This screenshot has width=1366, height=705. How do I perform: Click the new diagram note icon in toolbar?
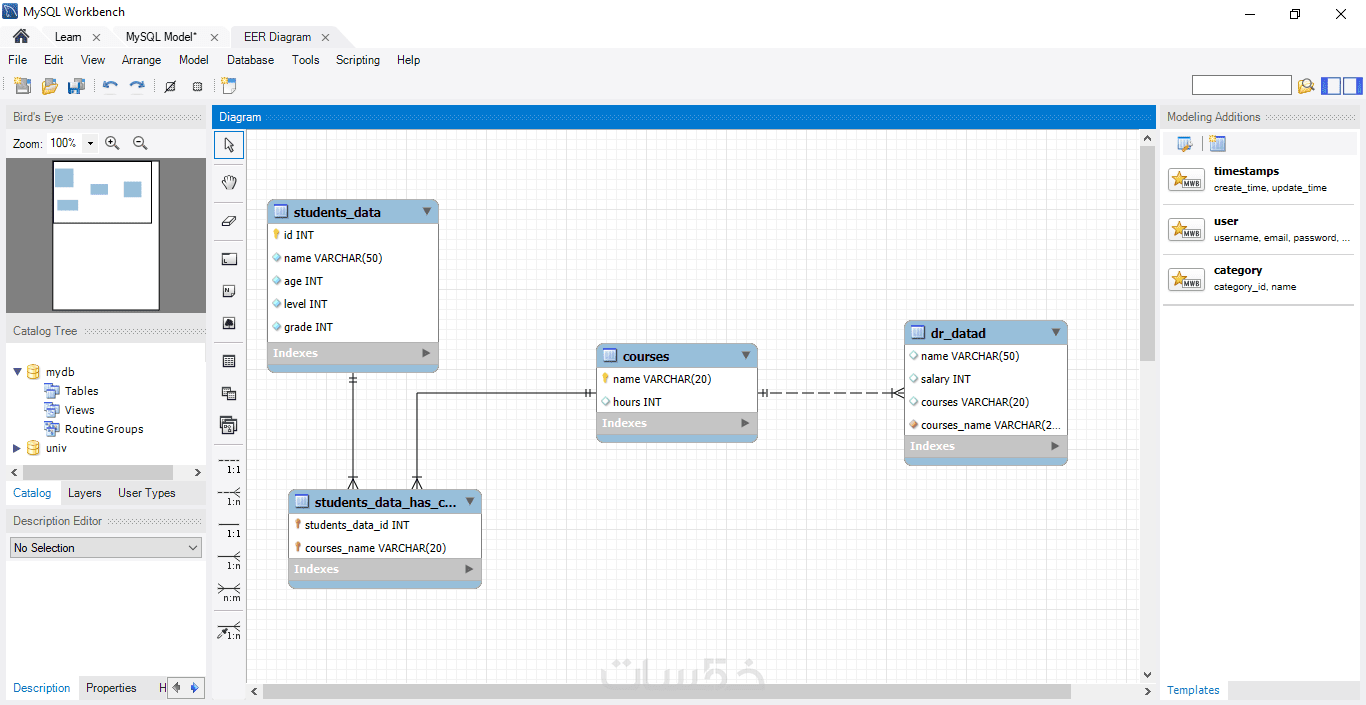[x=229, y=86]
